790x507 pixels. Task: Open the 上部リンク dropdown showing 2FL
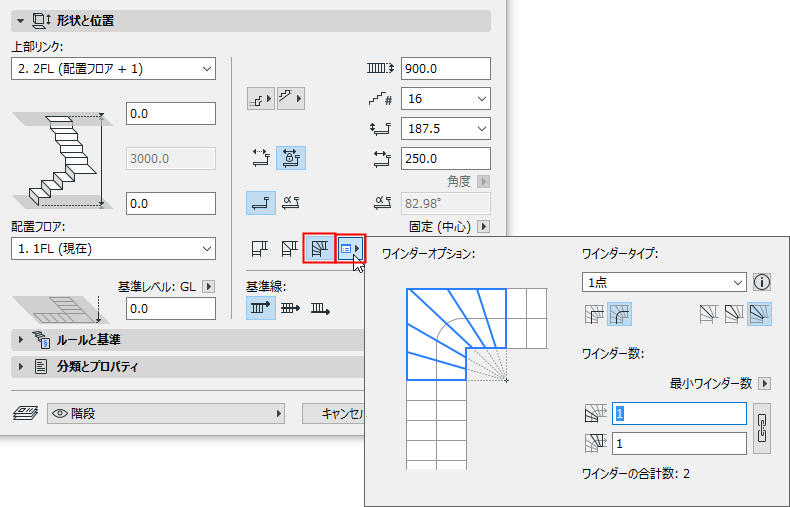click(113, 69)
